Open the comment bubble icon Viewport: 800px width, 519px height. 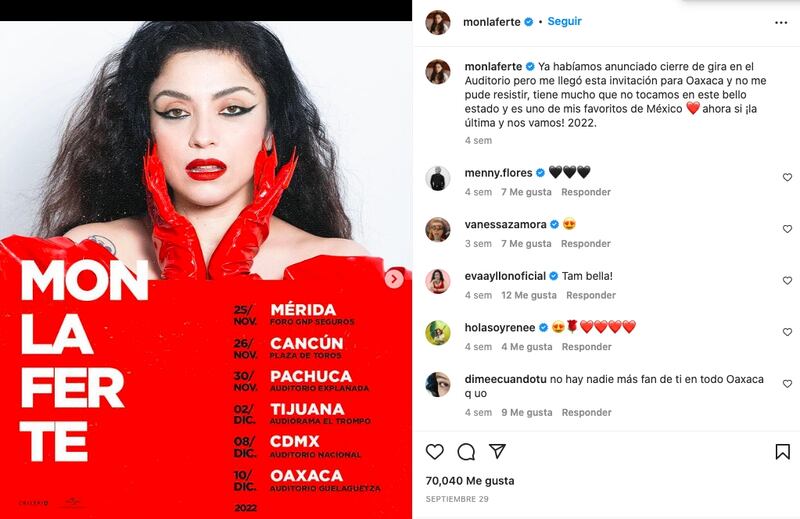(x=466, y=452)
